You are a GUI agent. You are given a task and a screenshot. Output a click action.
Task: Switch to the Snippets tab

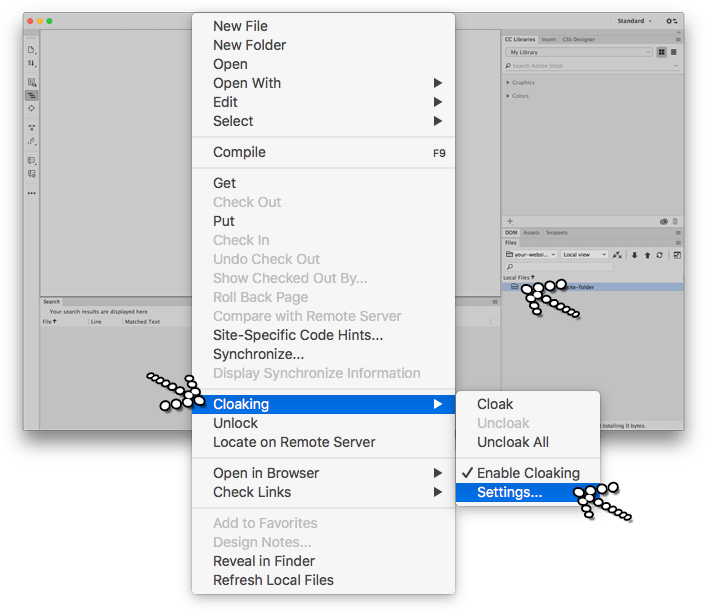pyautogui.click(x=556, y=233)
